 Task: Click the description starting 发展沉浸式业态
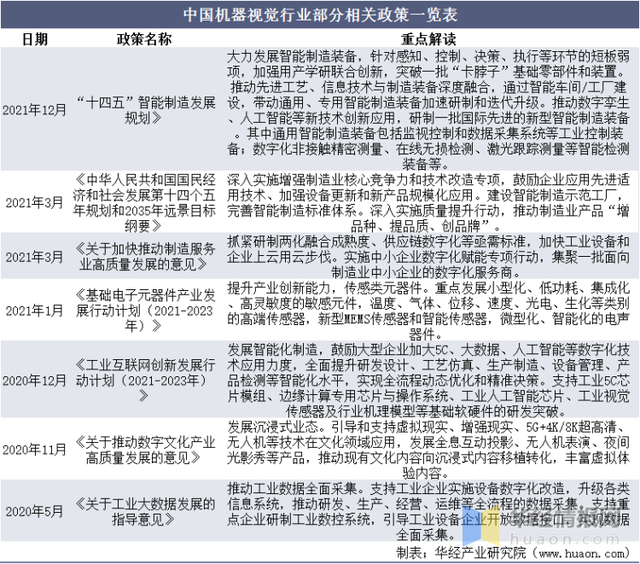428,450
